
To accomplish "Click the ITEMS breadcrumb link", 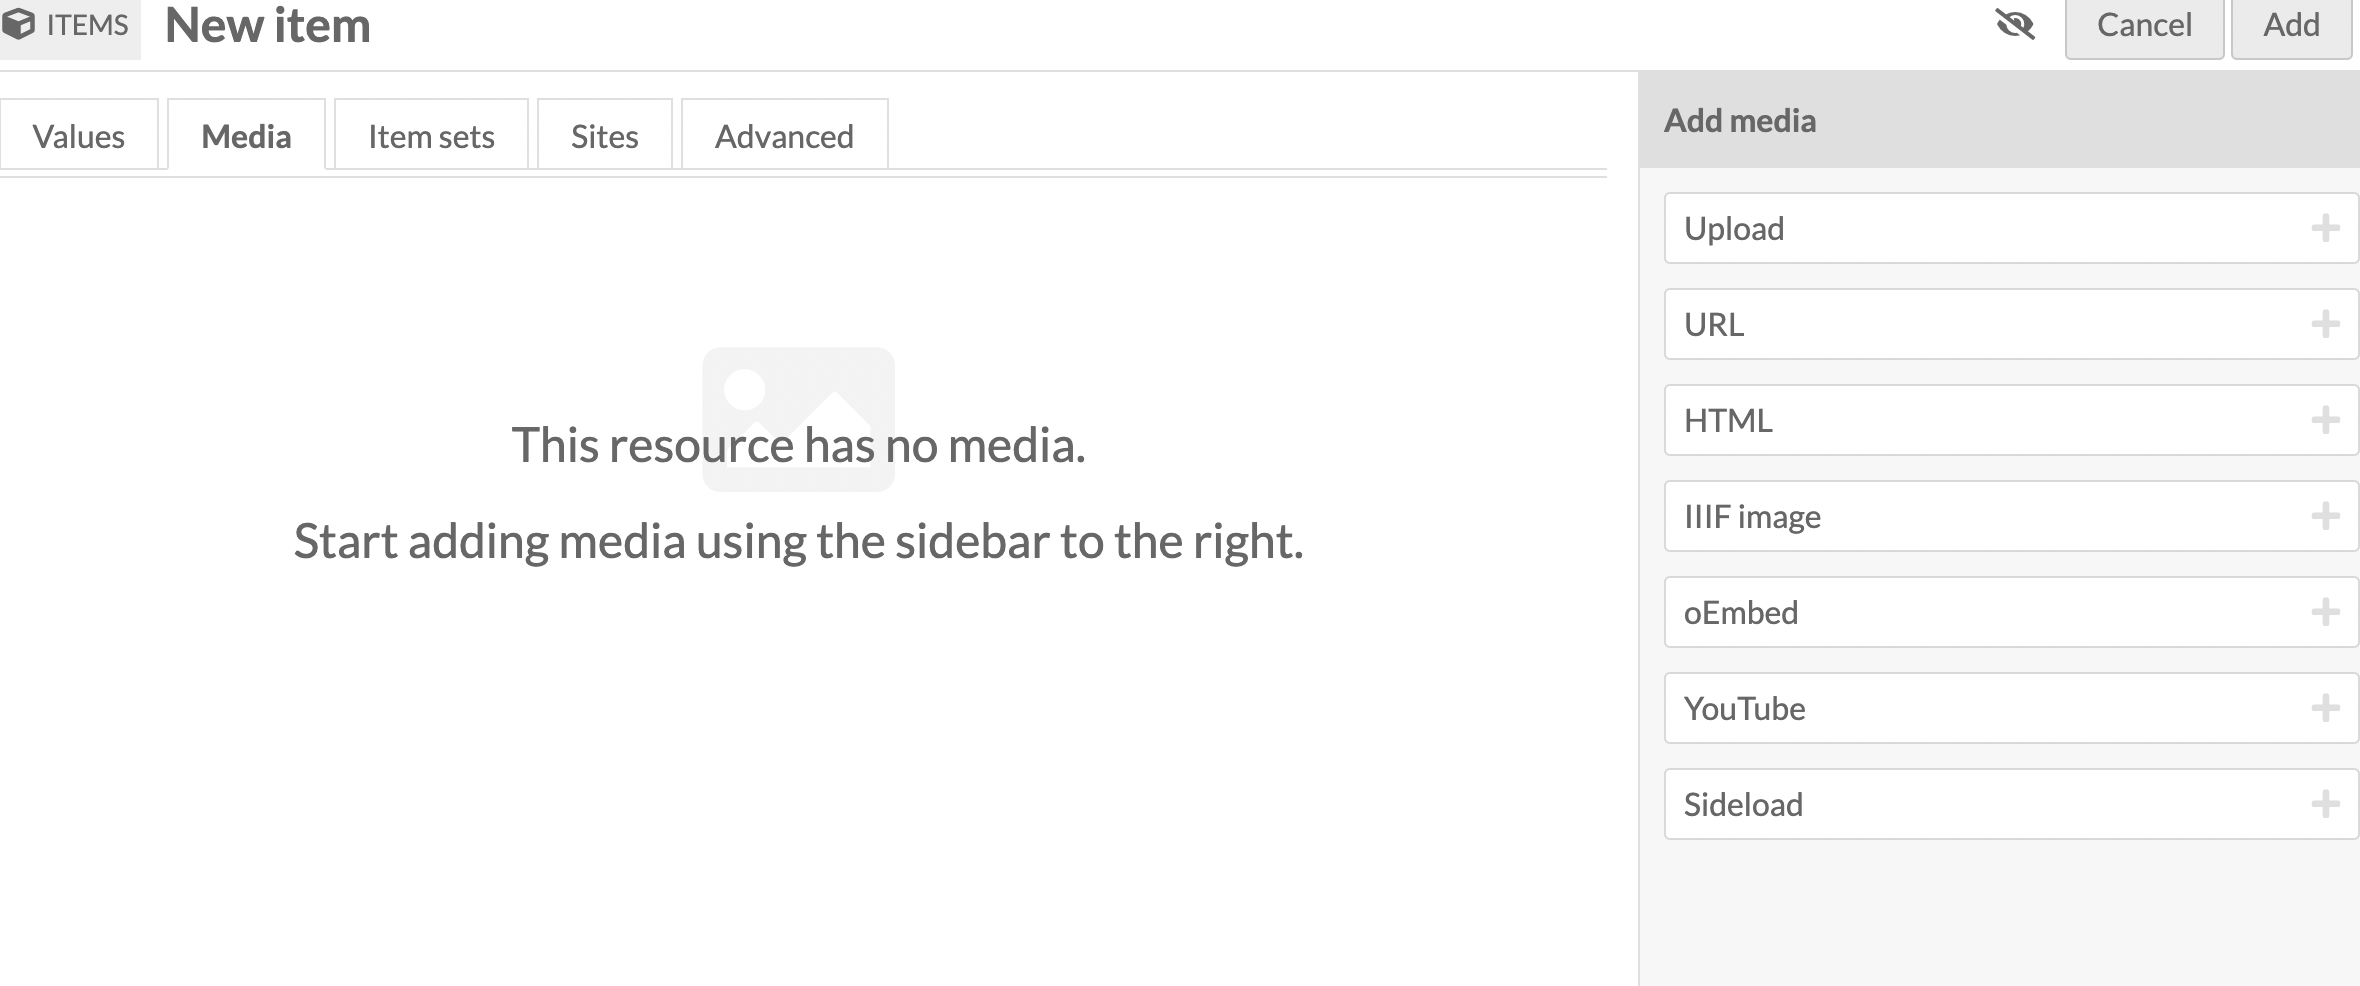I will coord(87,25).
